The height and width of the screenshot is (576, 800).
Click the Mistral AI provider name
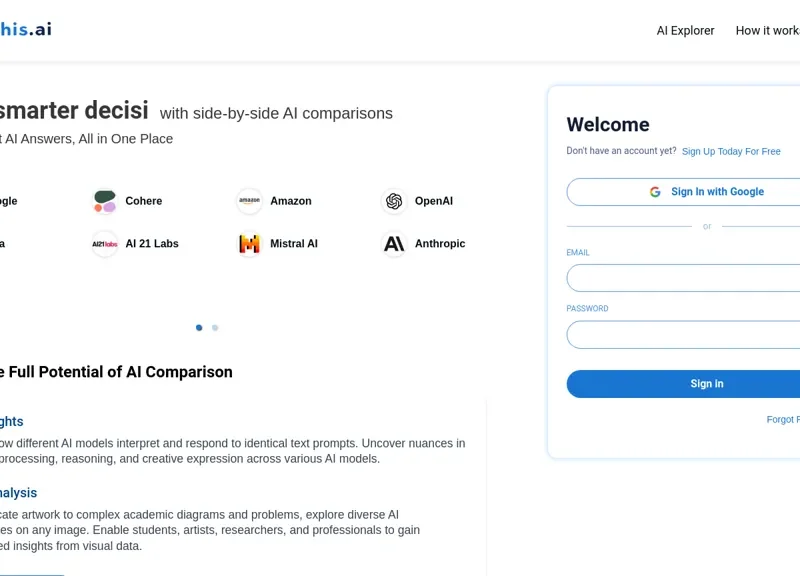294,244
